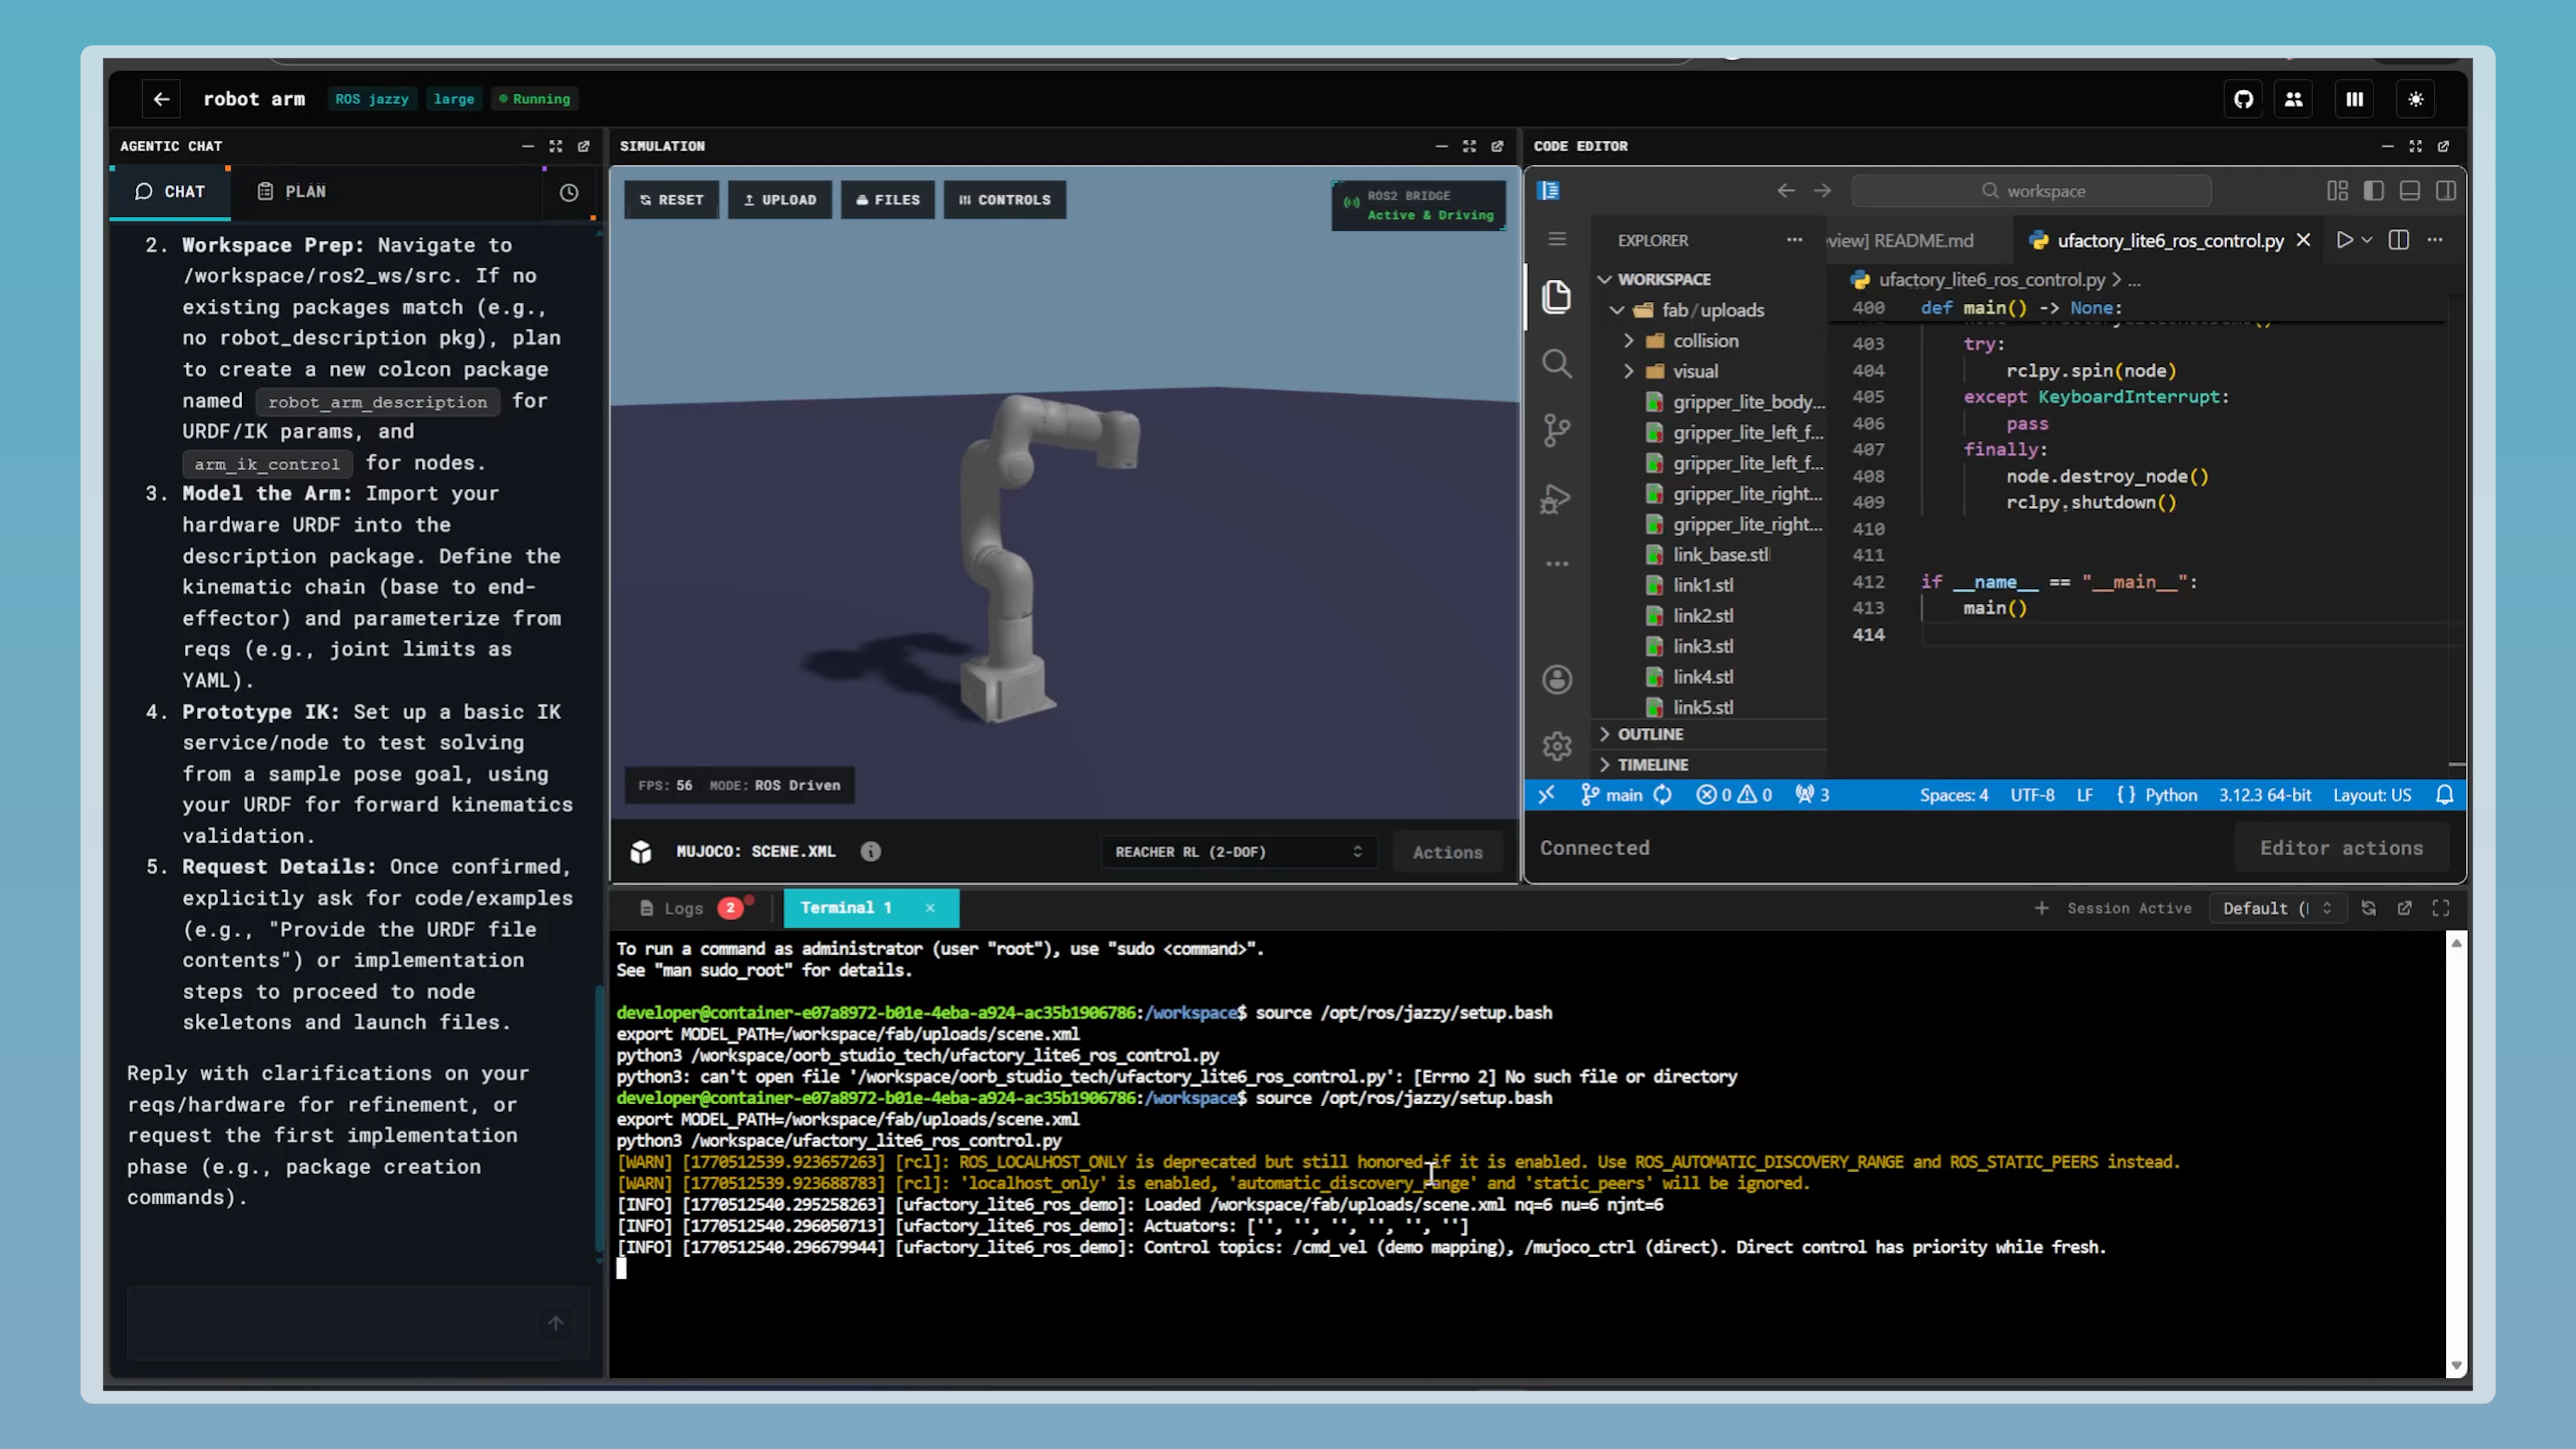Run the ufactory_lite6_ros_control.py file
This screenshot has height=1449, width=2576.
[x=2345, y=240]
